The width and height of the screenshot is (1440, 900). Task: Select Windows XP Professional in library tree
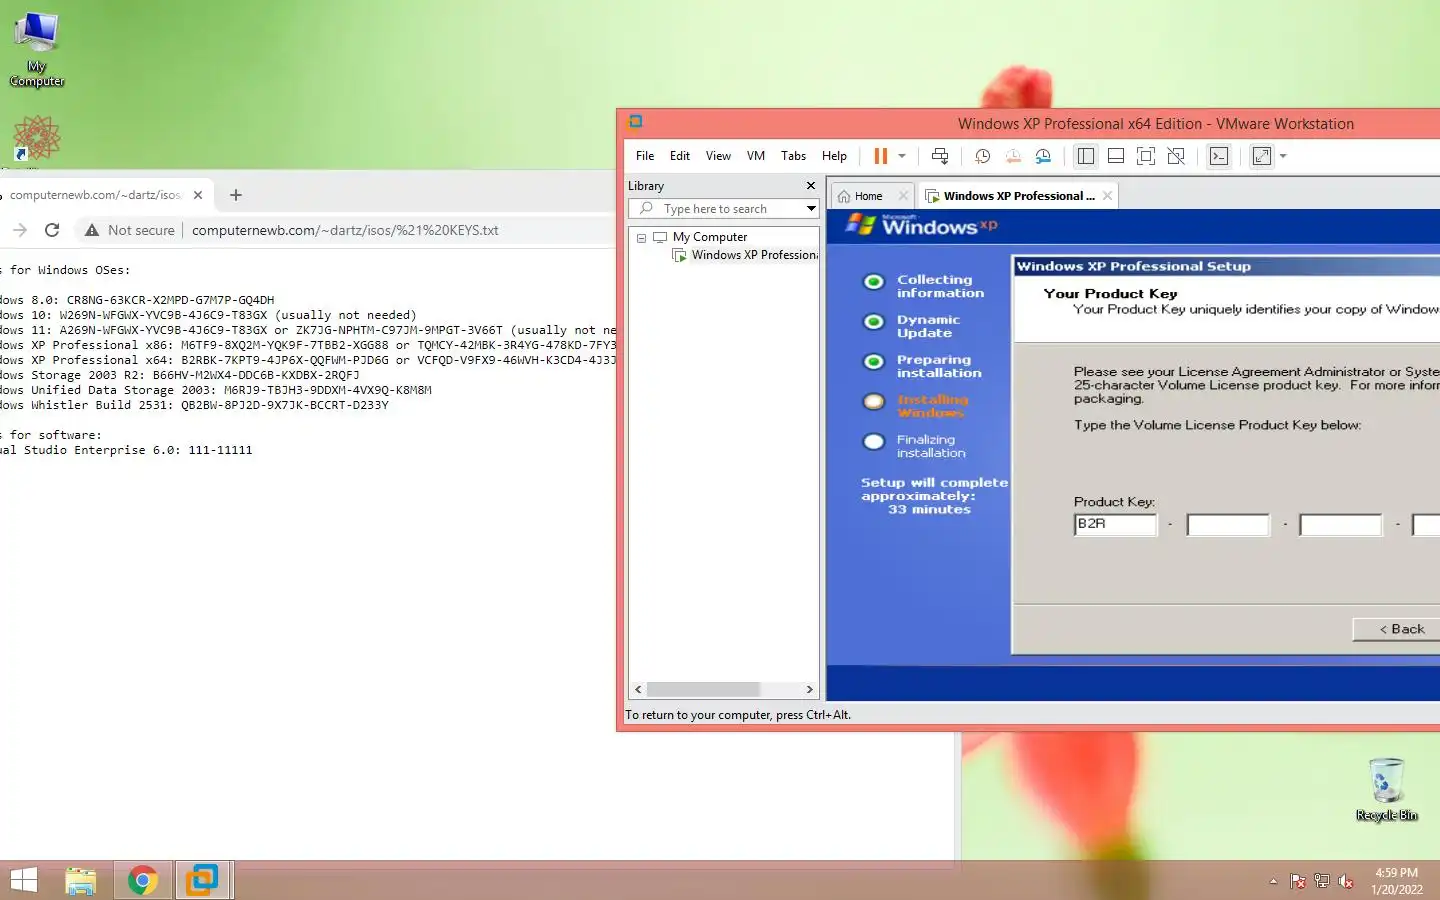(x=745, y=255)
